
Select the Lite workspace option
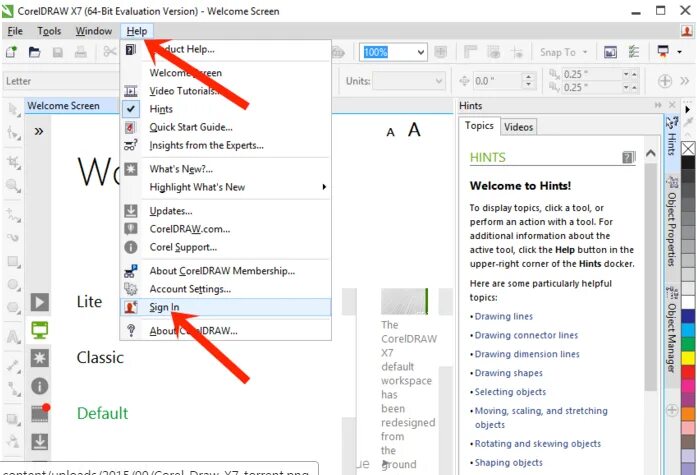click(x=89, y=302)
